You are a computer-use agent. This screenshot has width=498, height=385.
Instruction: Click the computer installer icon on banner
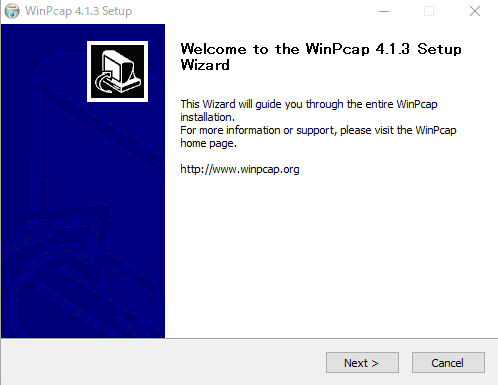coord(117,71)
